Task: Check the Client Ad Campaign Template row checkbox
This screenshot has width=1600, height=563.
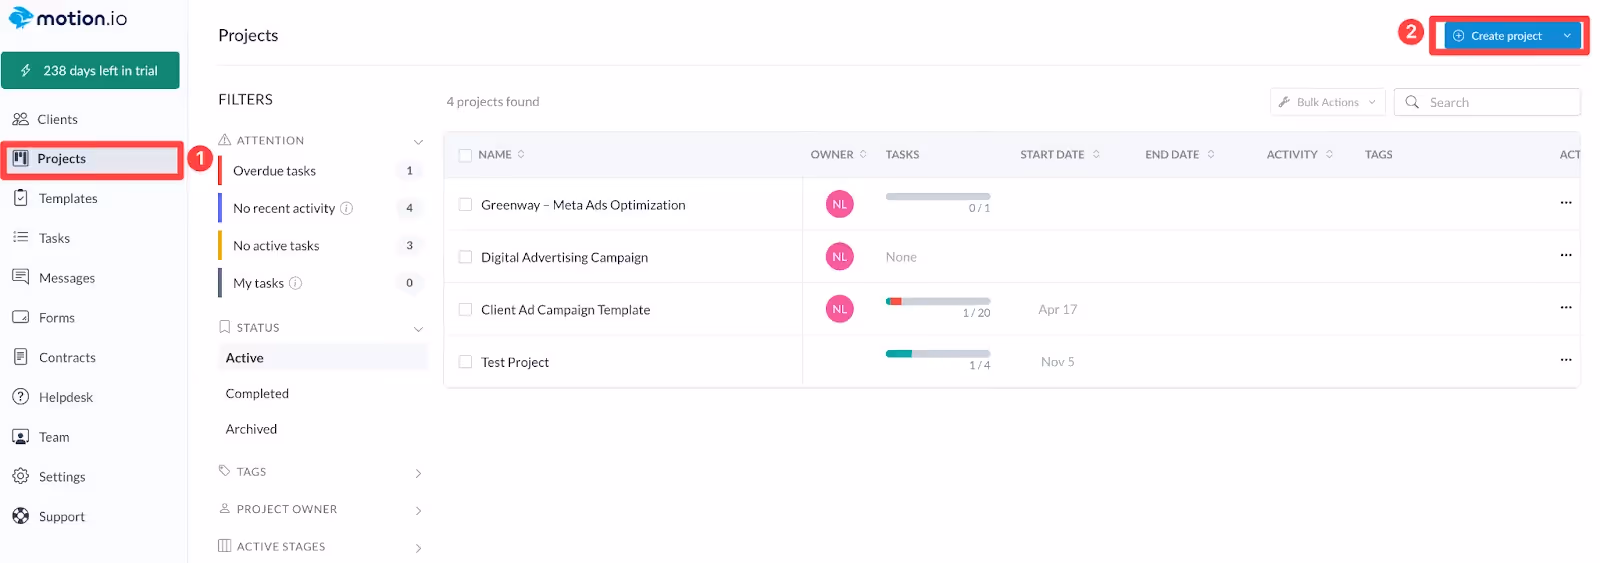Action: (465, 309)
